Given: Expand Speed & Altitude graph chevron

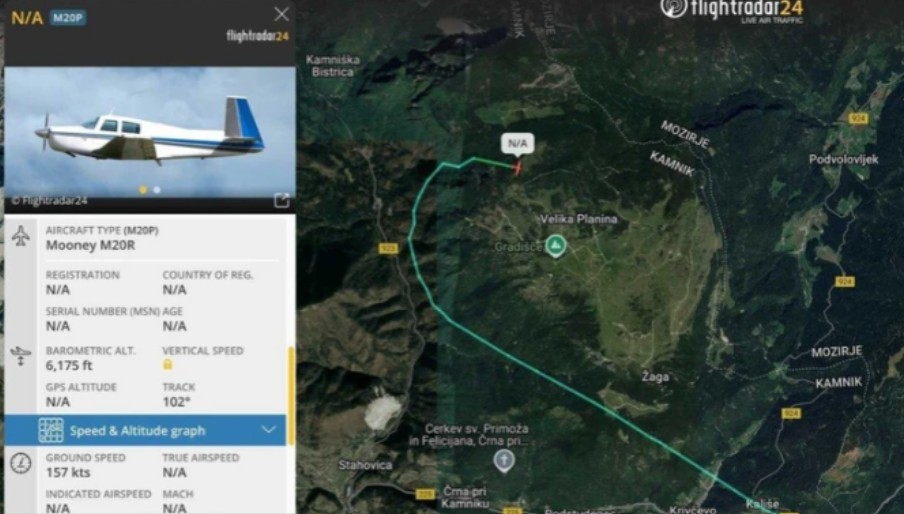Looking at the screenshot, I should [269, 430].
